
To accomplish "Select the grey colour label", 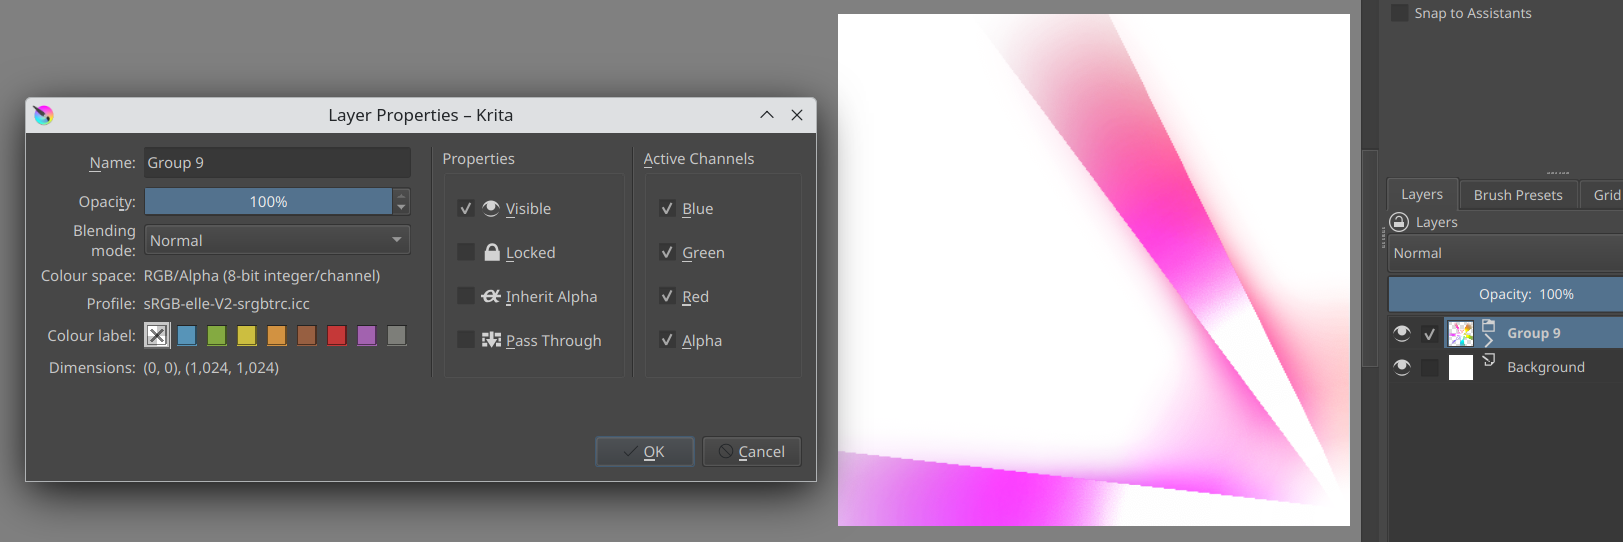I will click(397, 335).
